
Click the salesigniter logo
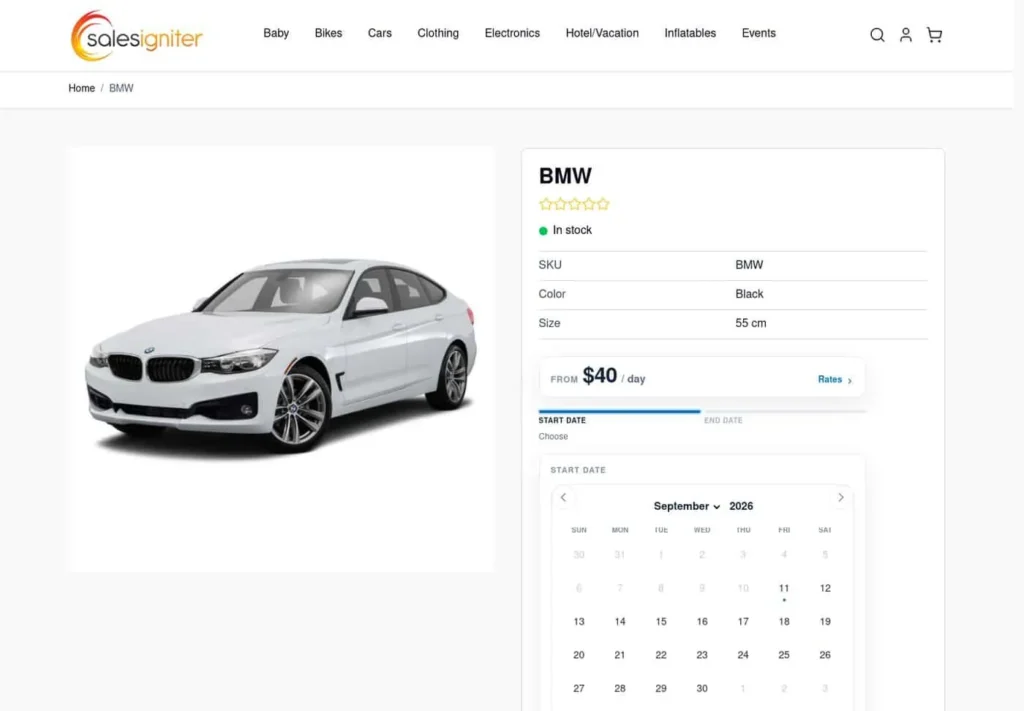coord(136,36)
